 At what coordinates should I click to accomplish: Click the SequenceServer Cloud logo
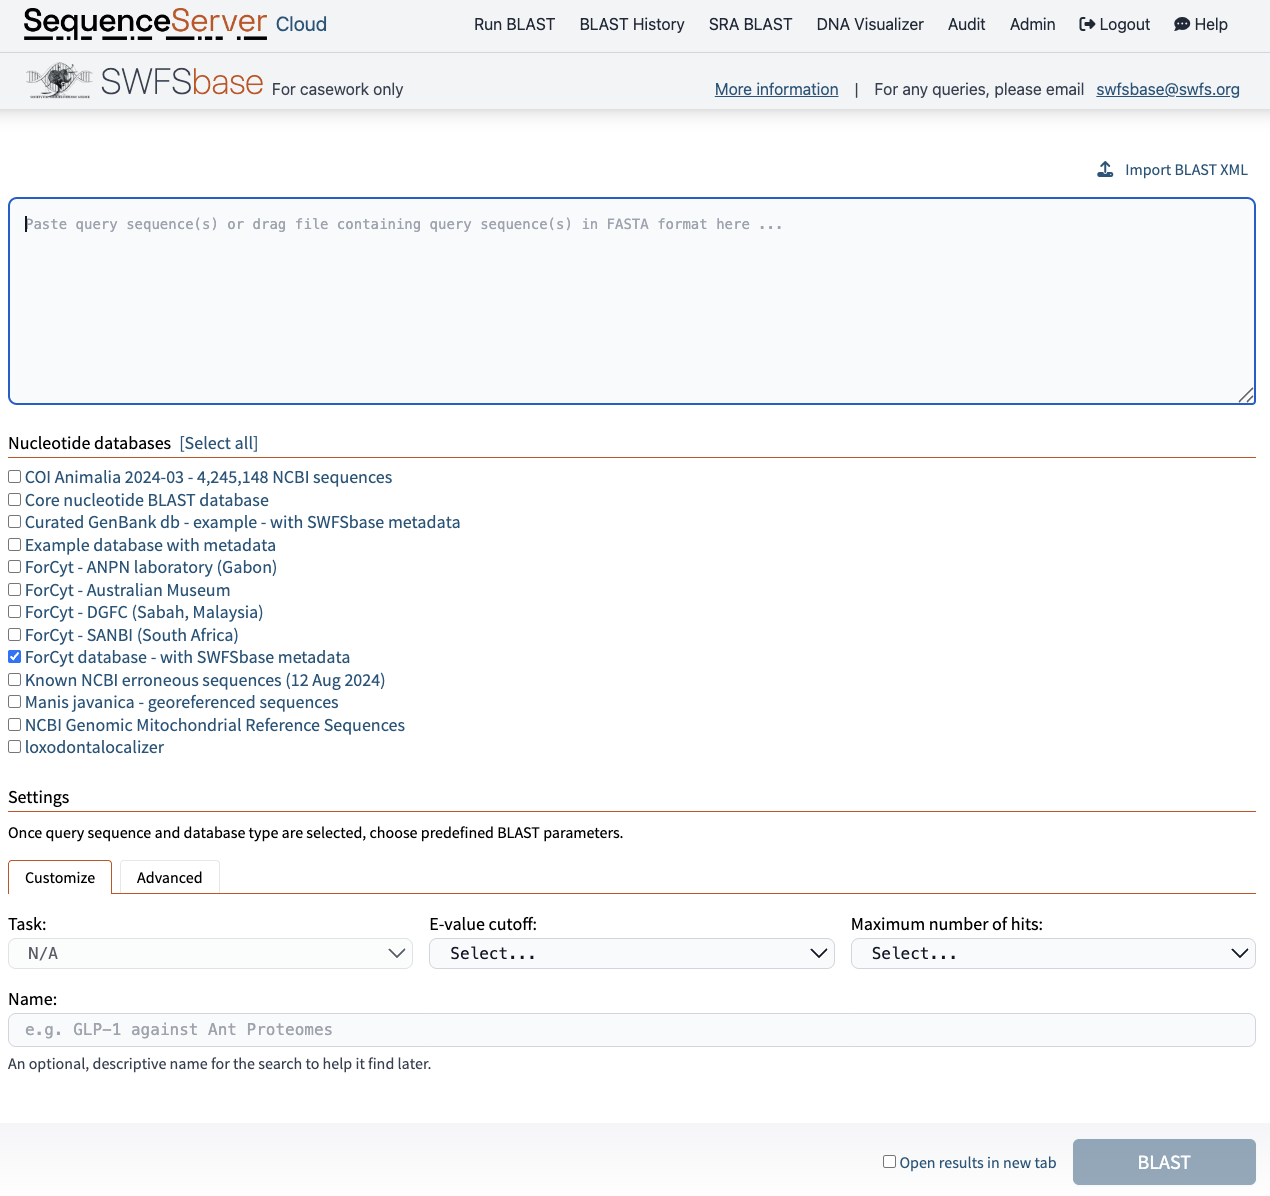[175, 23]
